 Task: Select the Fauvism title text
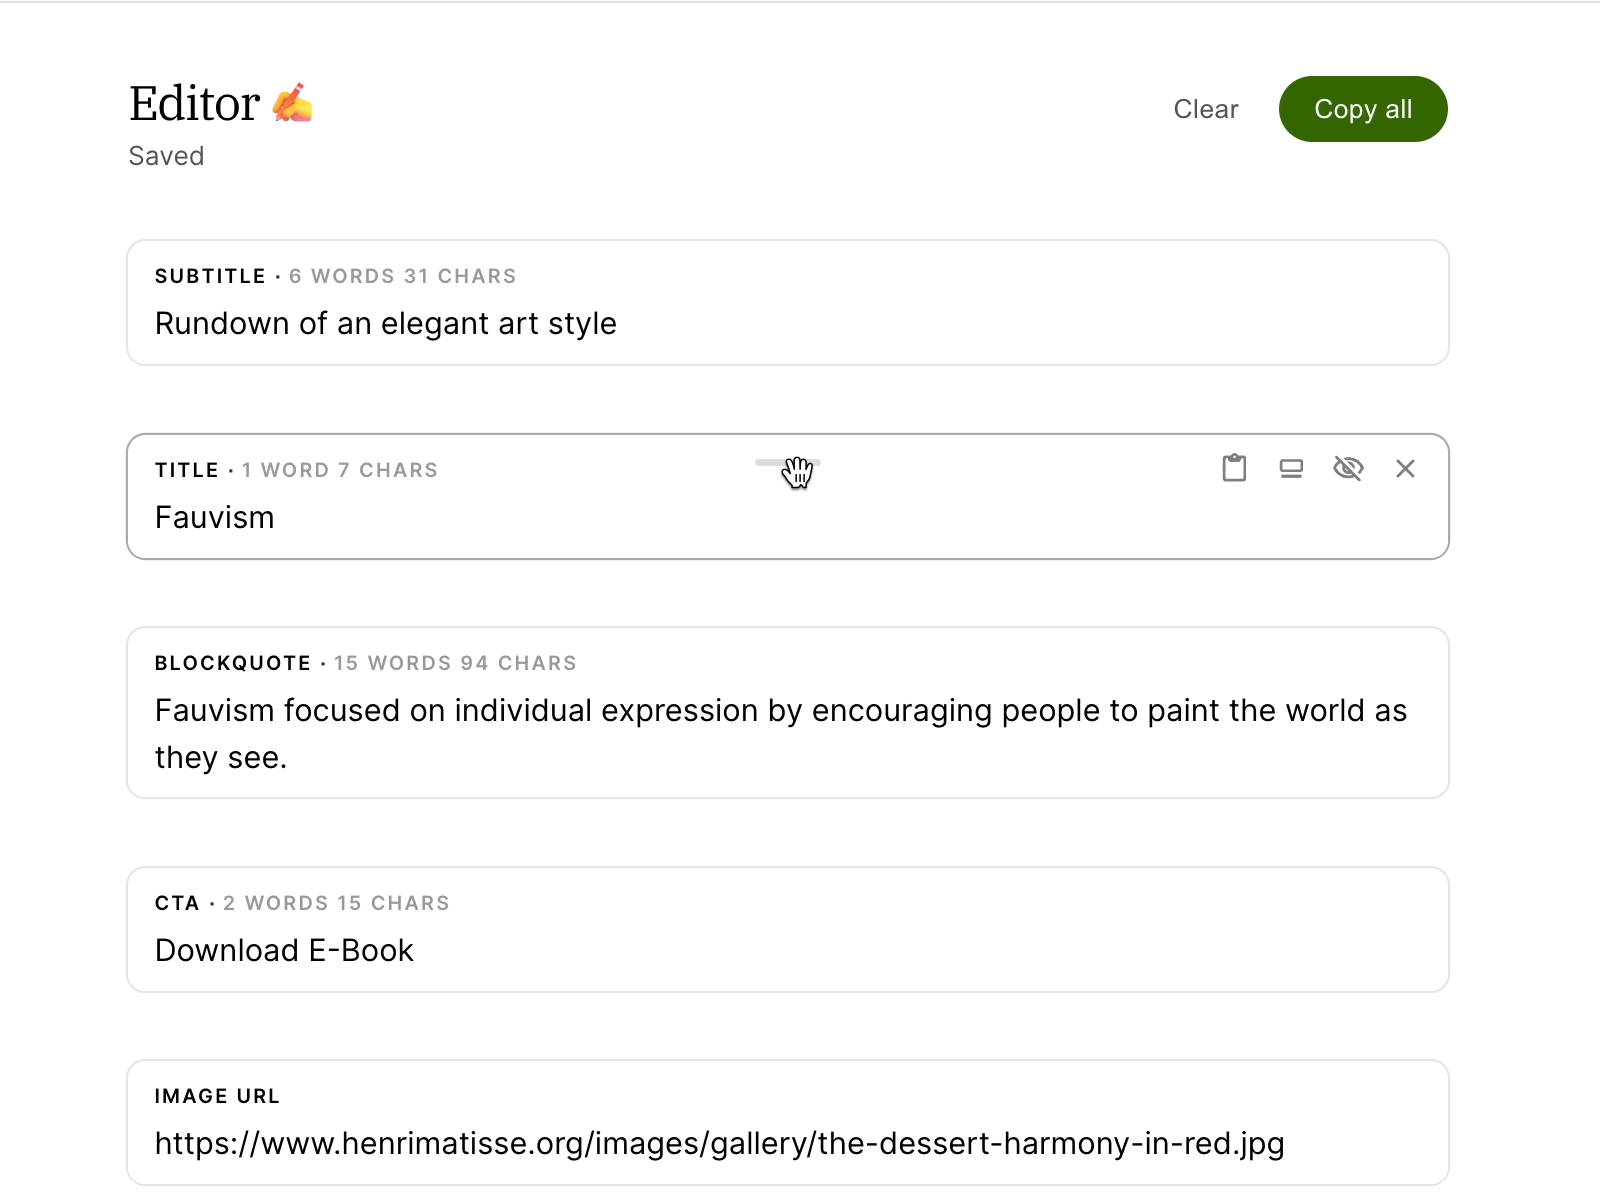[x=214, y=517]
